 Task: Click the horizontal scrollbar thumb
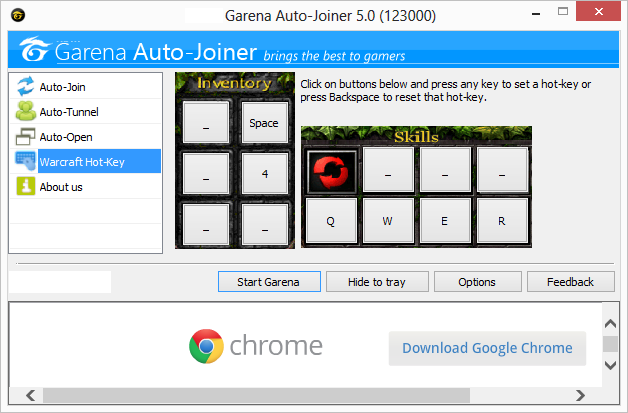(256, 395)
